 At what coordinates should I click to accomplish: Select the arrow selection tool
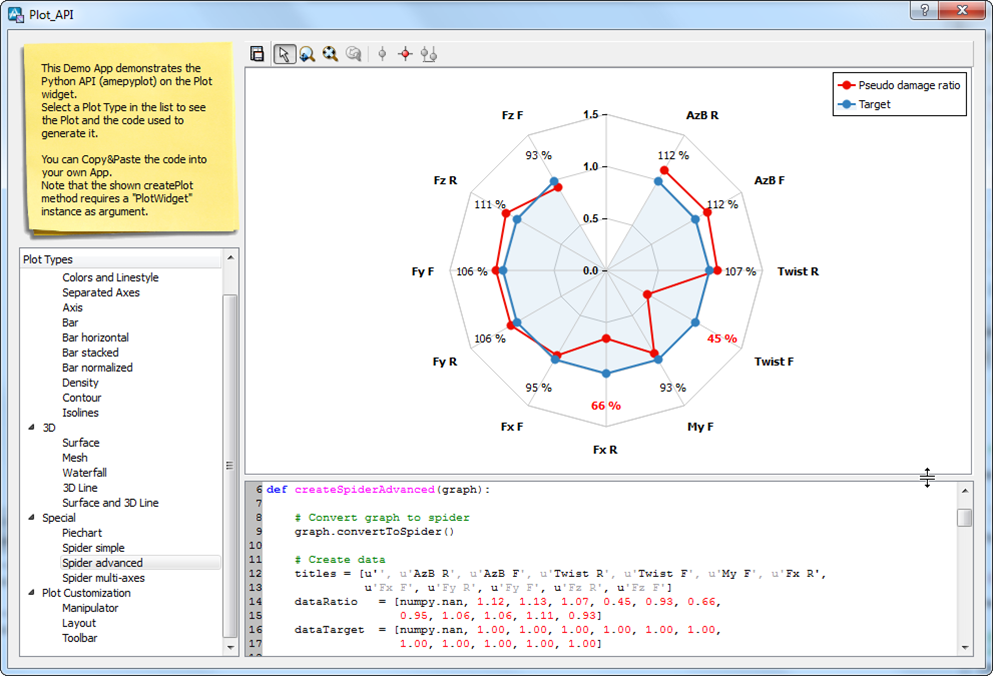click(284, 54)
